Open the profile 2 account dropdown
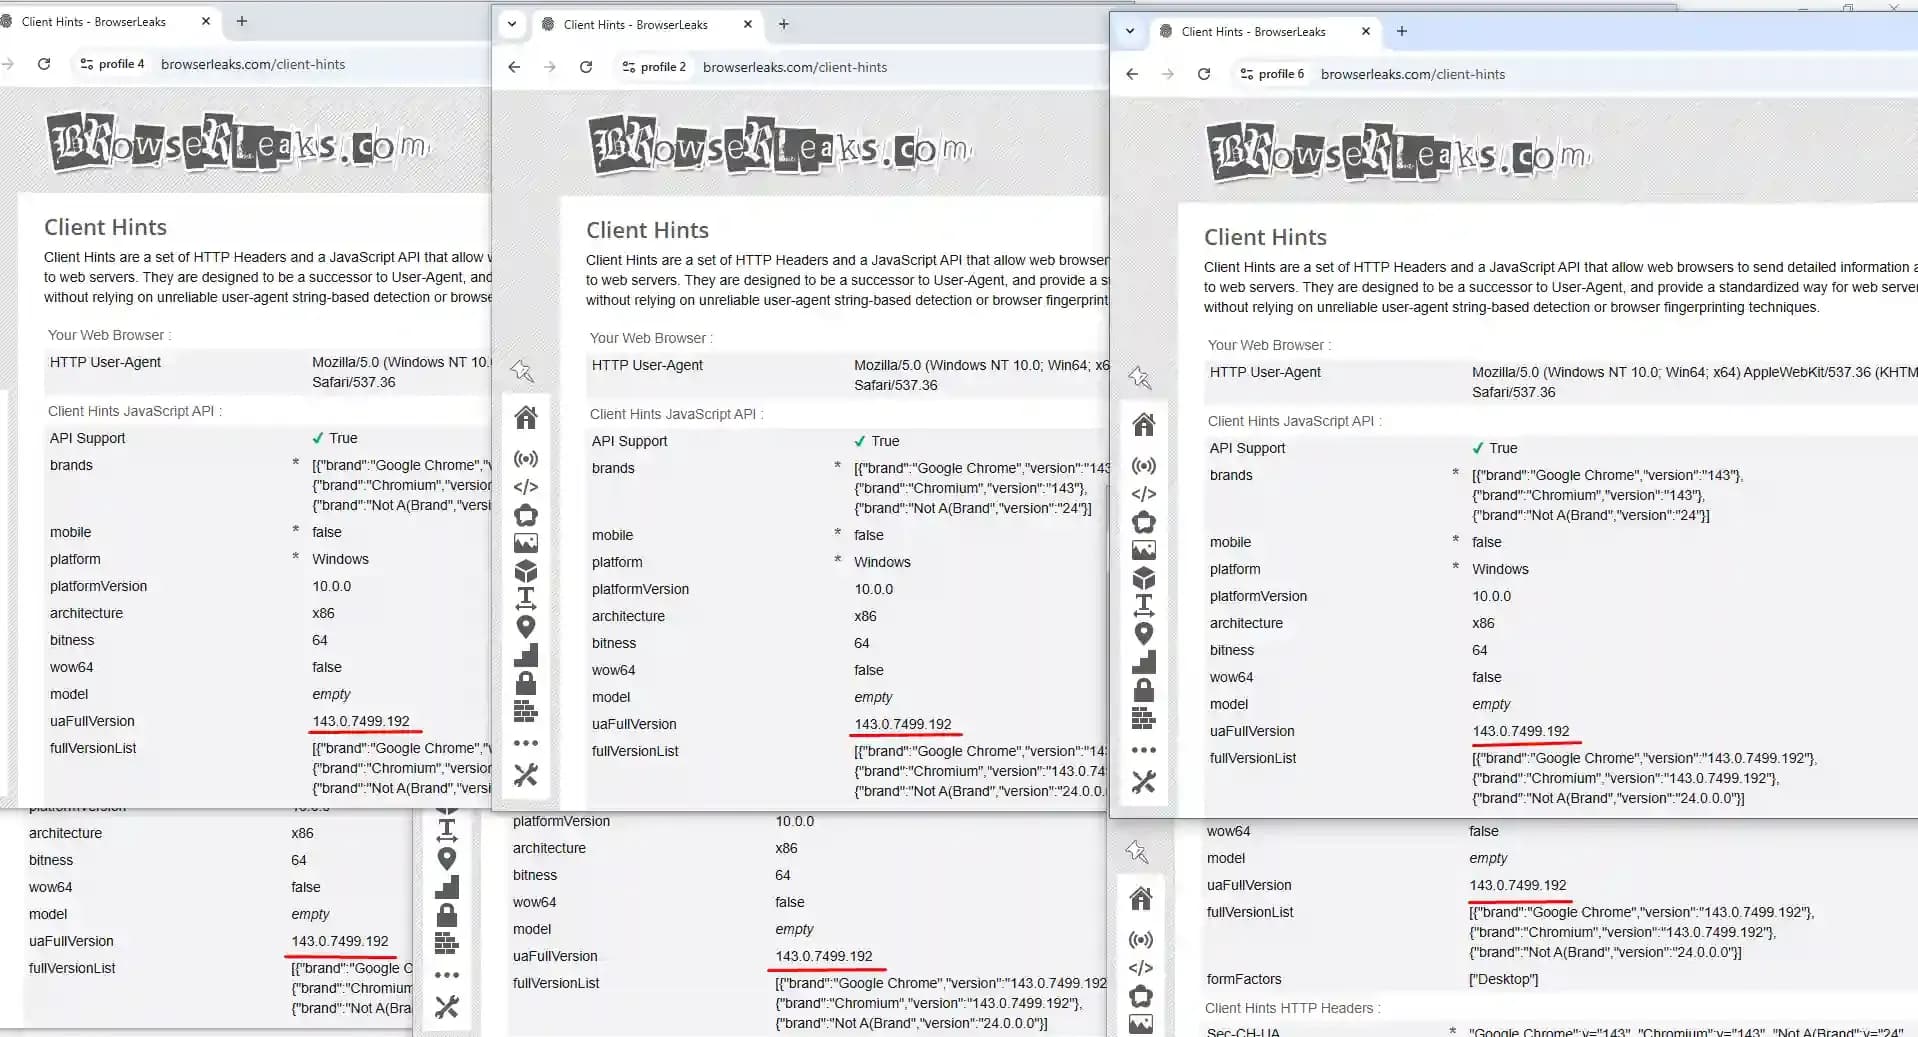1918x1037 pixels. pos(652,67)
